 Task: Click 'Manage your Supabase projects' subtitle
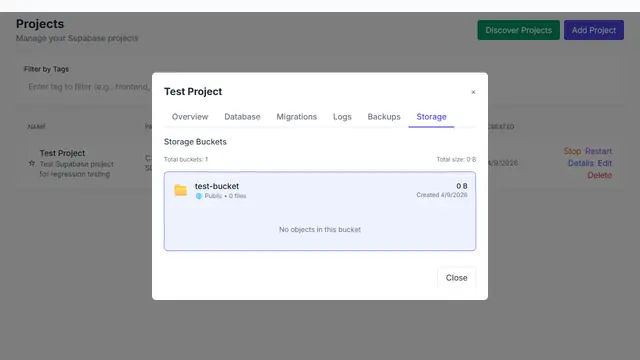[77, 38]
